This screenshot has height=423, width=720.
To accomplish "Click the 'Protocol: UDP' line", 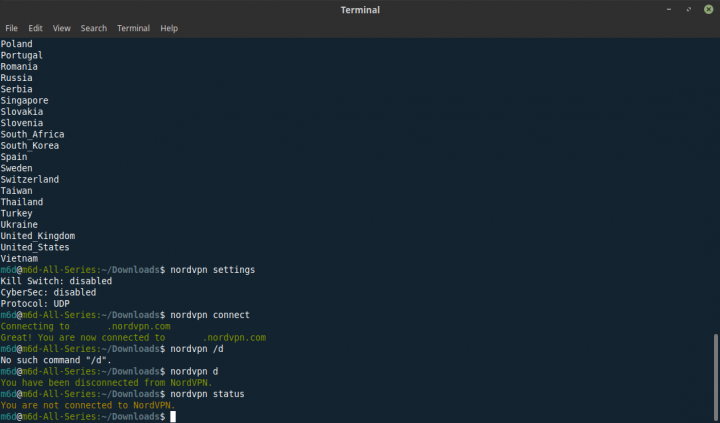I will [x=35, y=304].
